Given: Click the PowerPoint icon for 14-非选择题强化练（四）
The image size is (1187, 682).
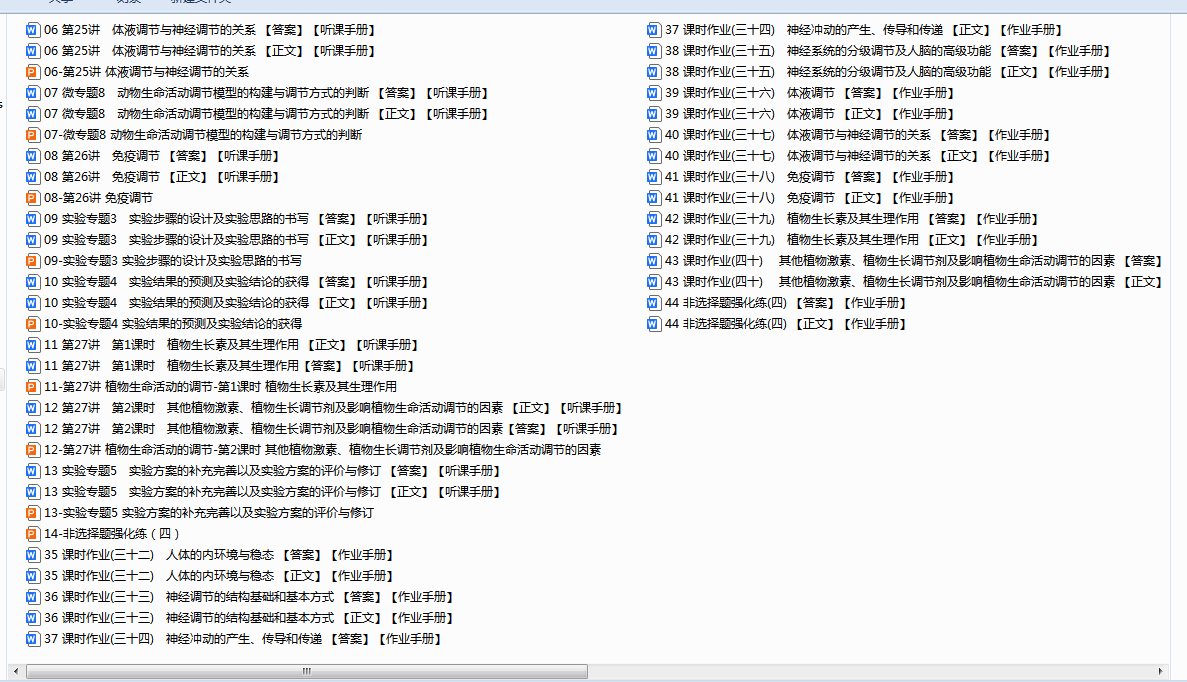Looking at the screenshot, I should tap(32, 534).
